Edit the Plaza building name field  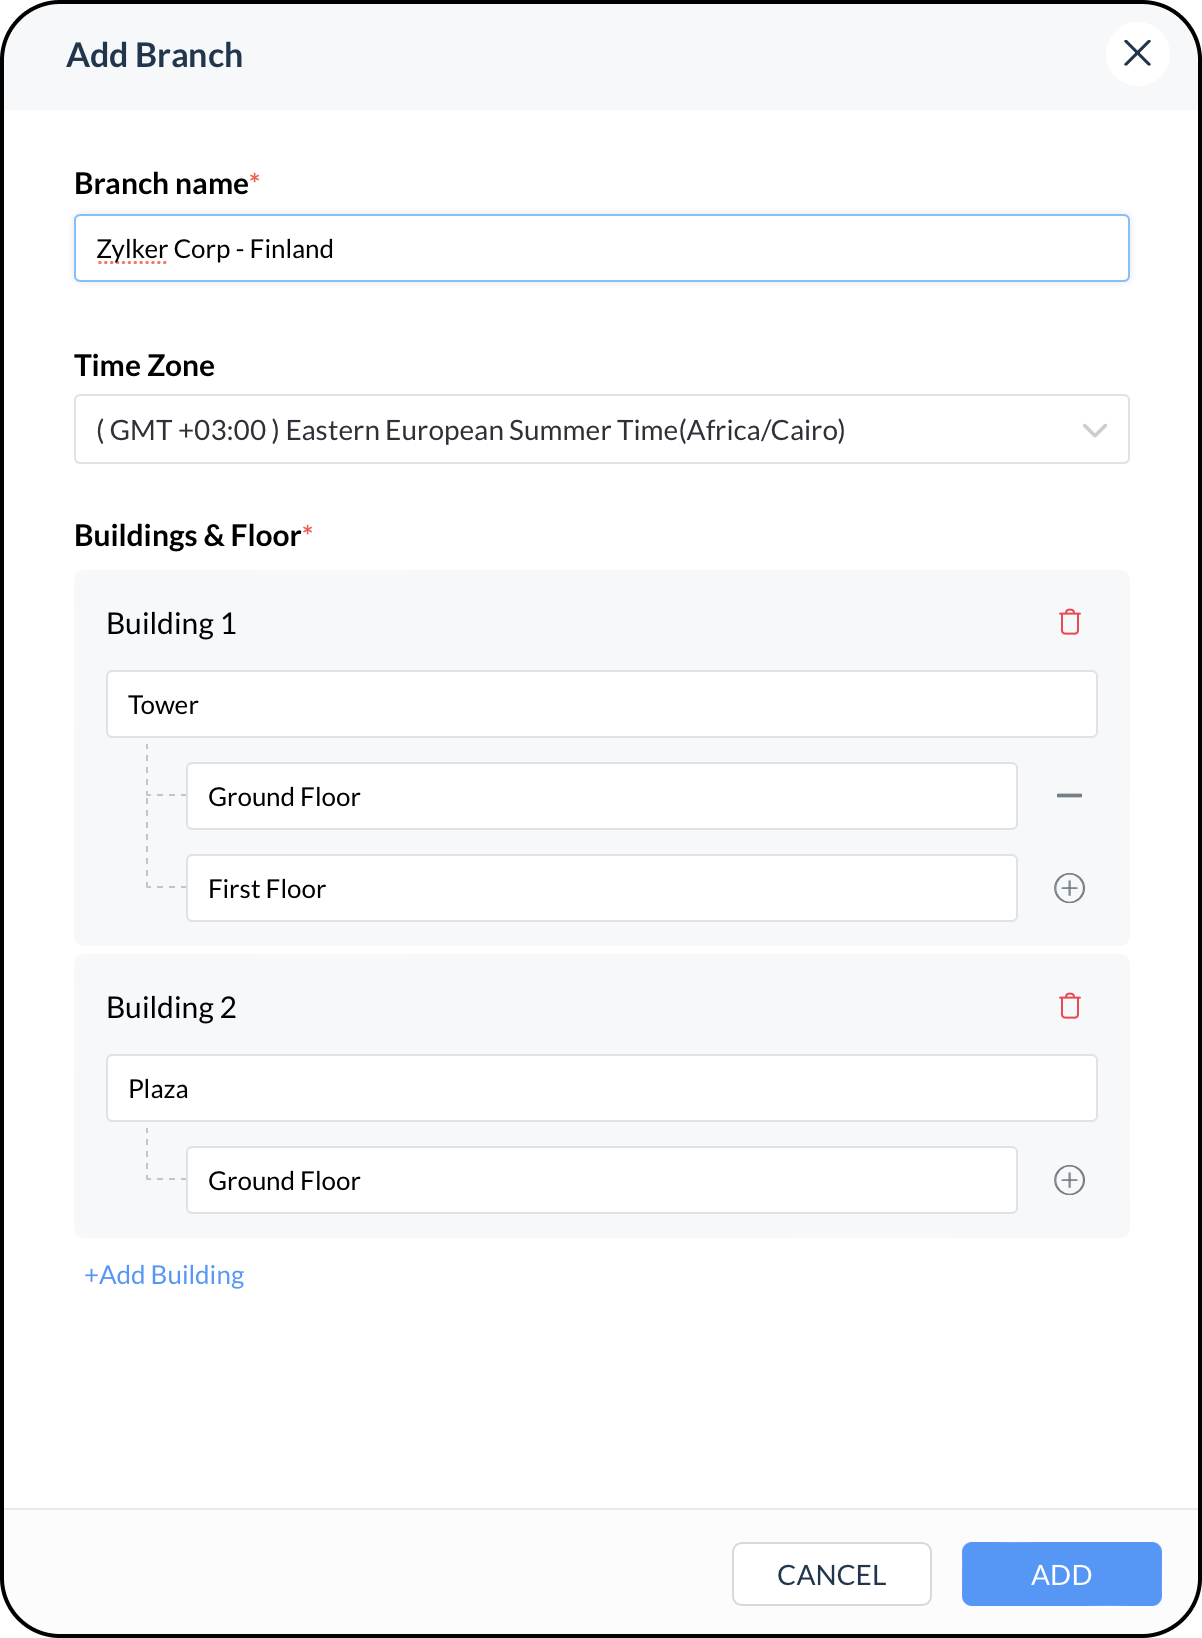(x=602, y=1088)
